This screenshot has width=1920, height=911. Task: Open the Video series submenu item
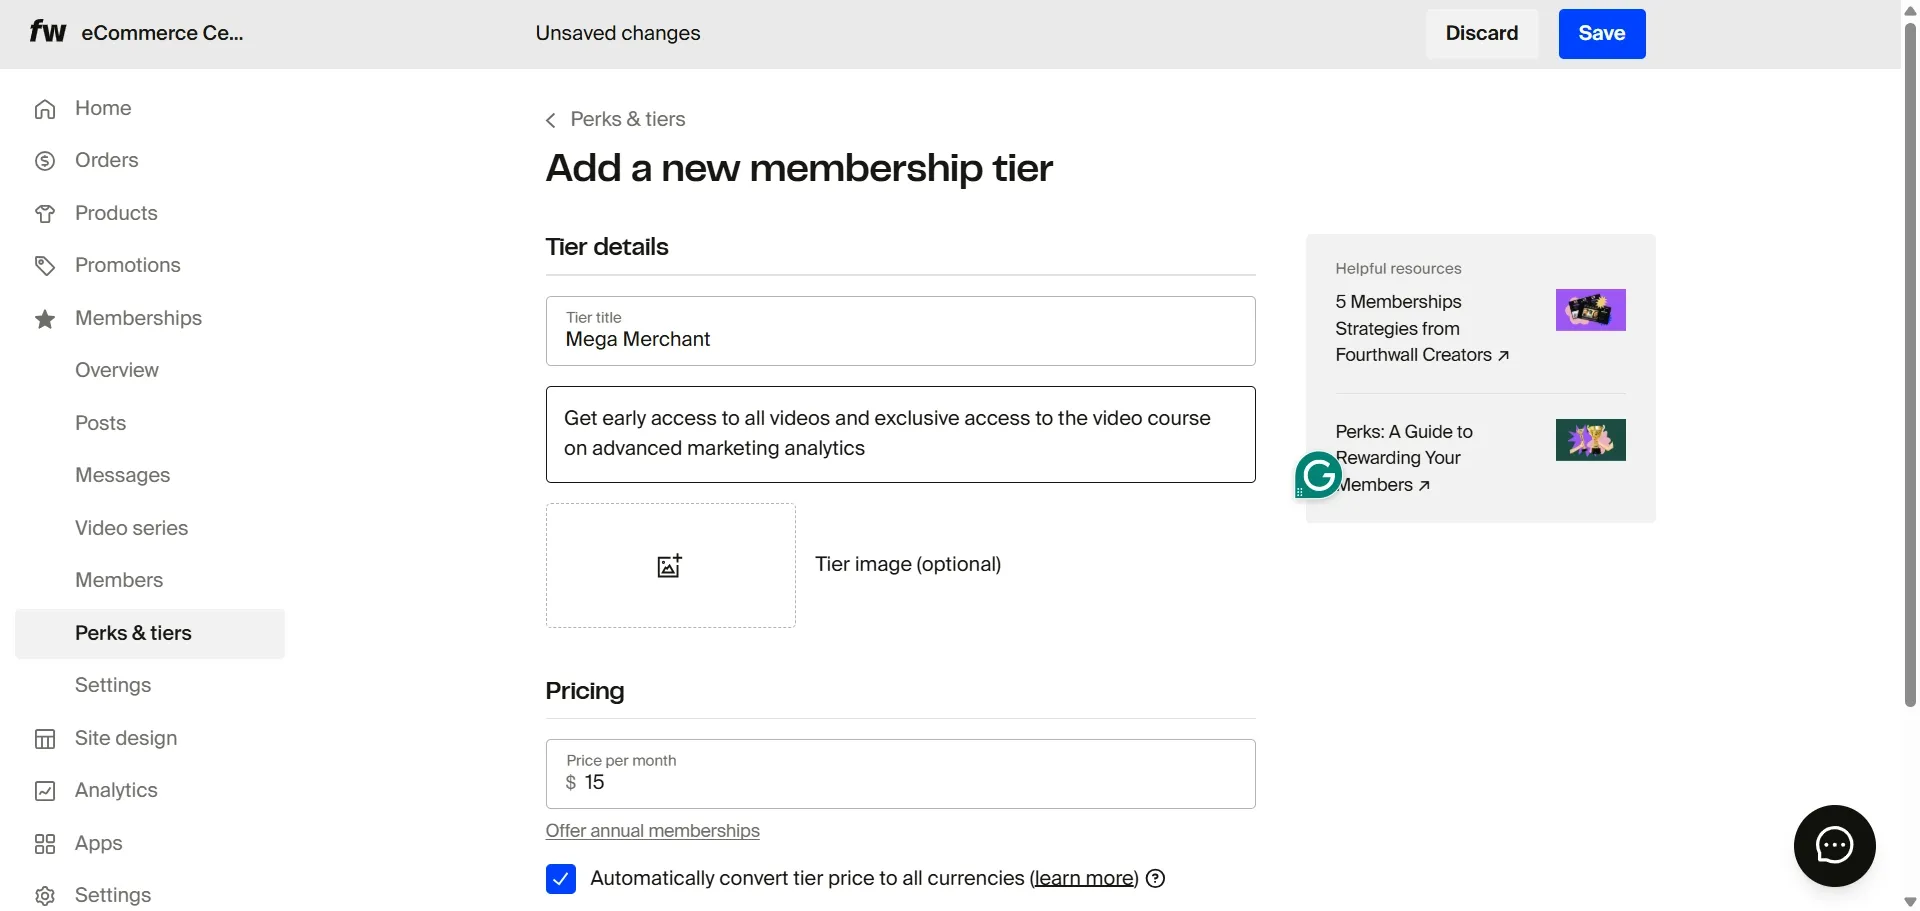[x=132, y=528]
